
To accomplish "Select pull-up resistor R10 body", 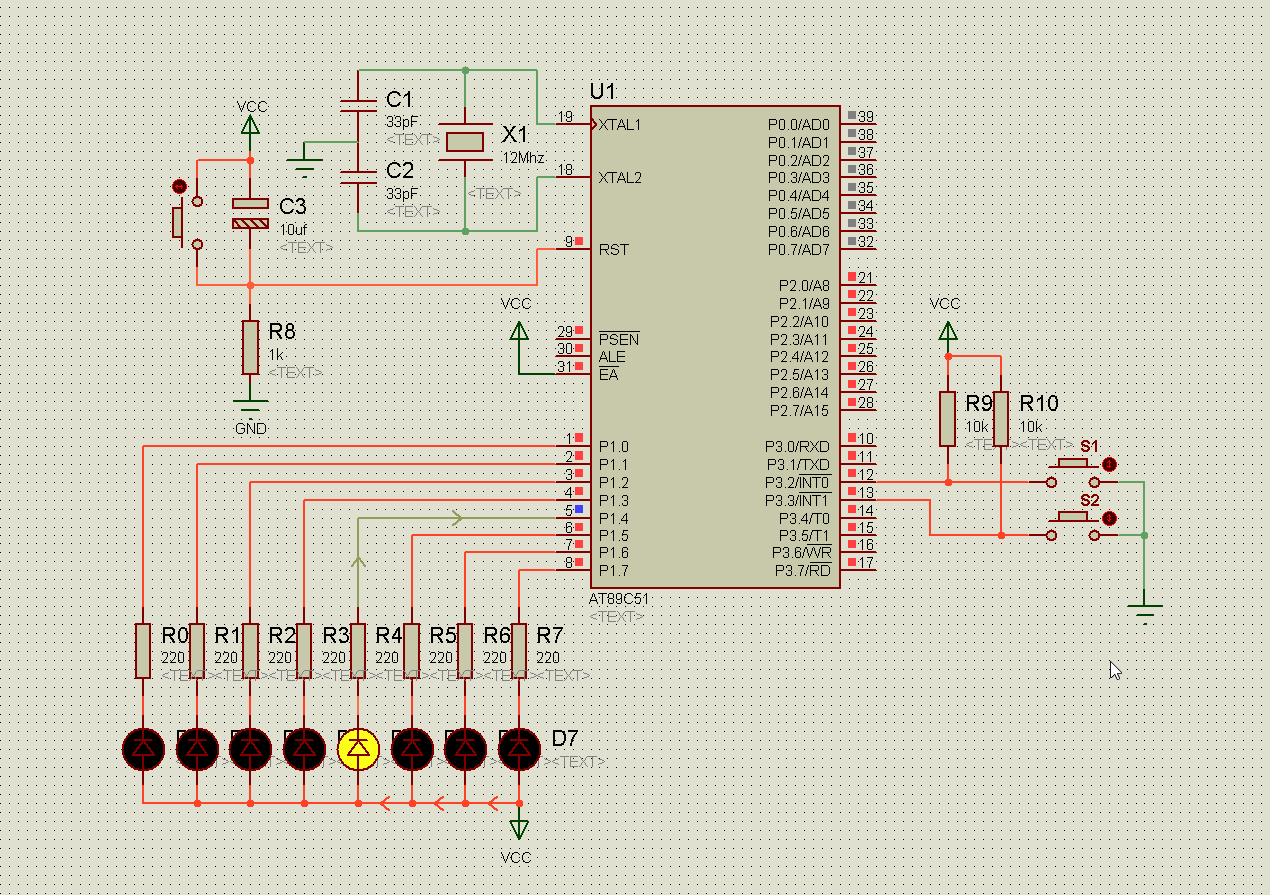I will tap(1001, 418).
